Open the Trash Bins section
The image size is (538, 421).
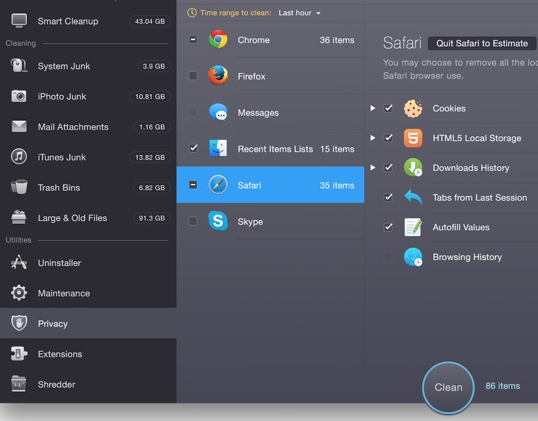coord(88,187)
